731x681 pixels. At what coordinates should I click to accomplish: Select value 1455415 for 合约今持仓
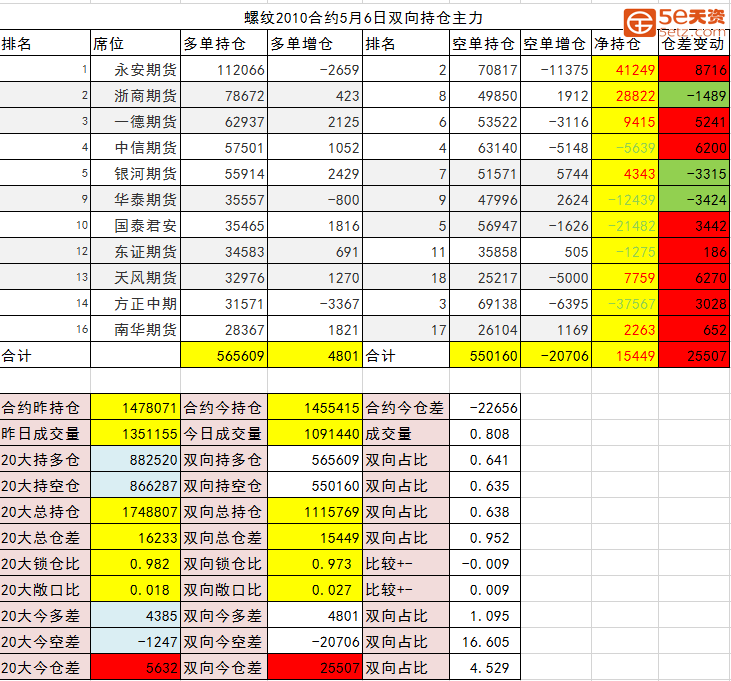pos(315,408)
